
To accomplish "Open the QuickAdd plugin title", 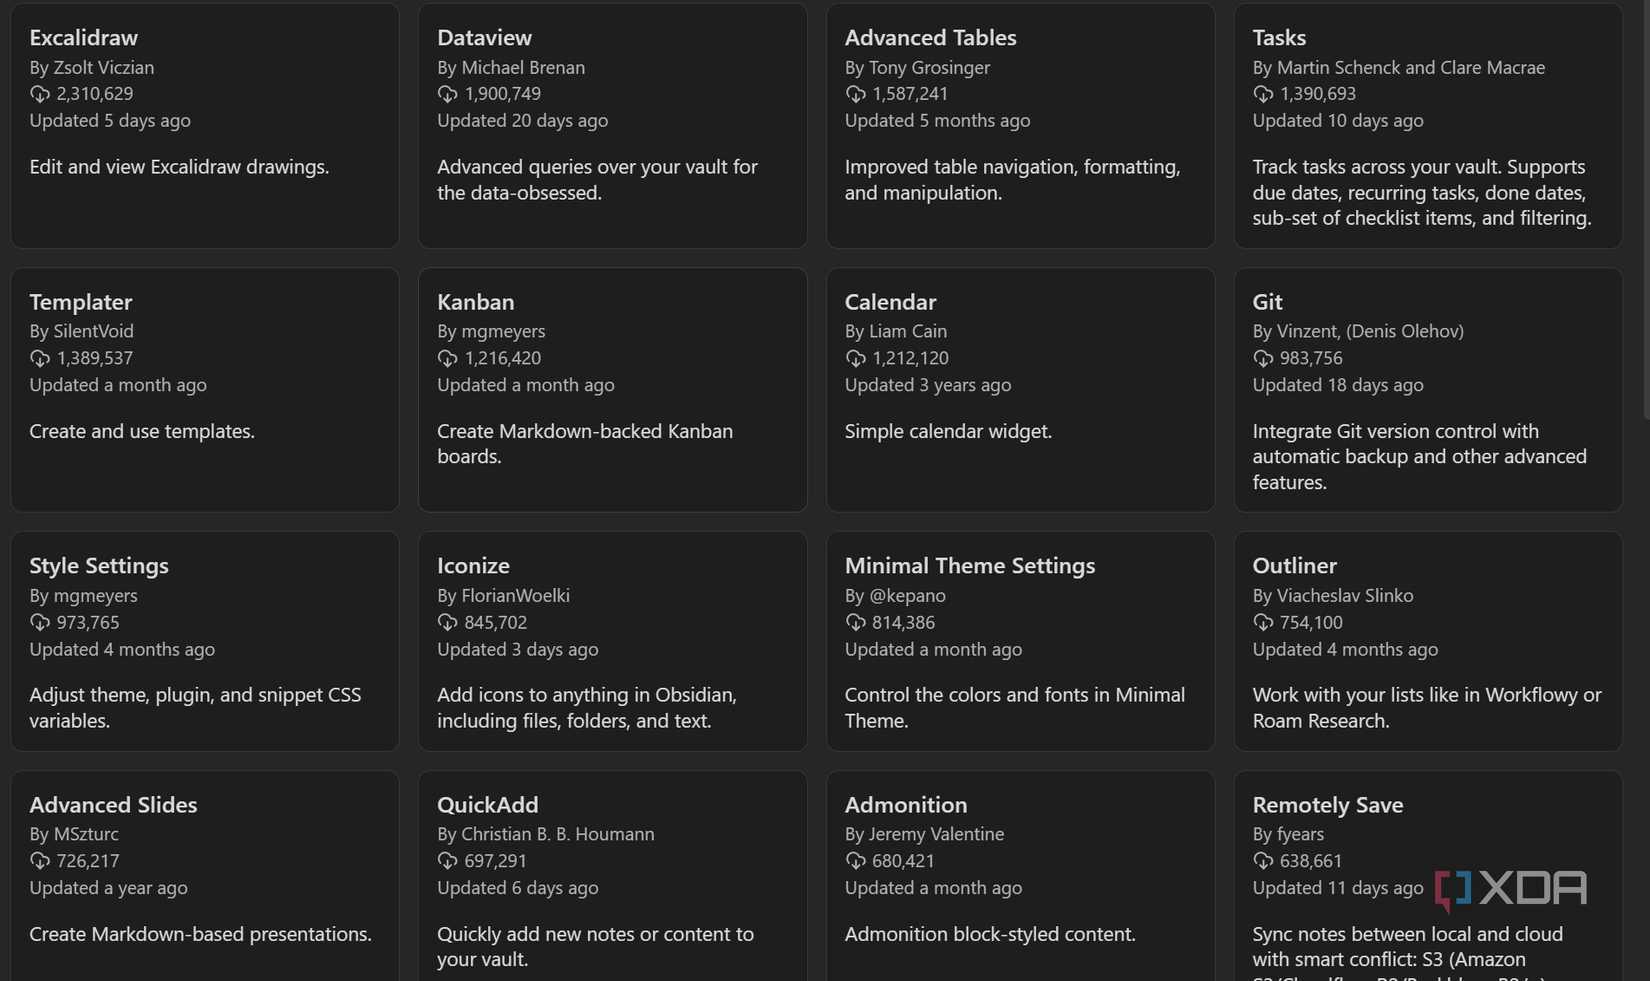I will pos(488,805).
